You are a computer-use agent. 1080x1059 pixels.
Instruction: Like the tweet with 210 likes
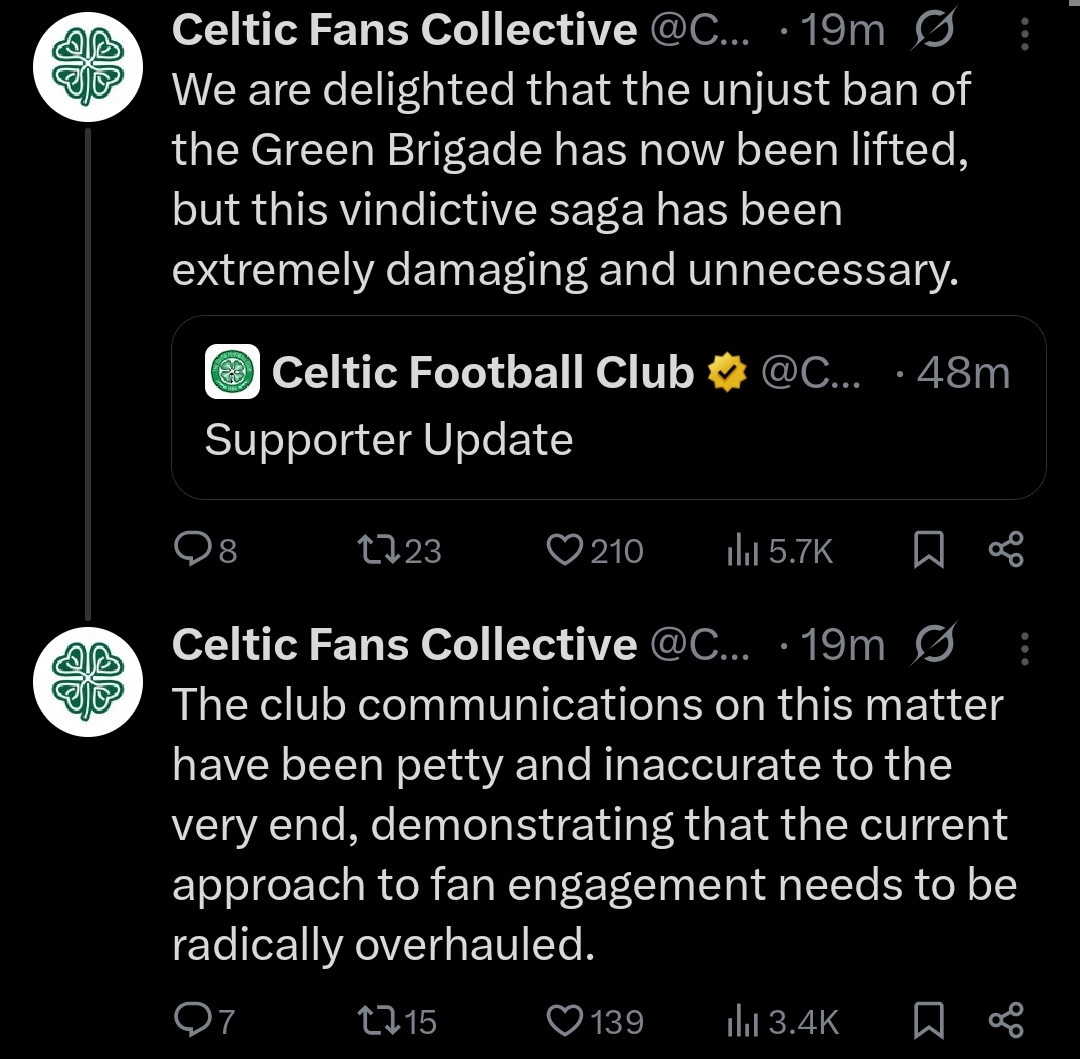pos(566,550)
